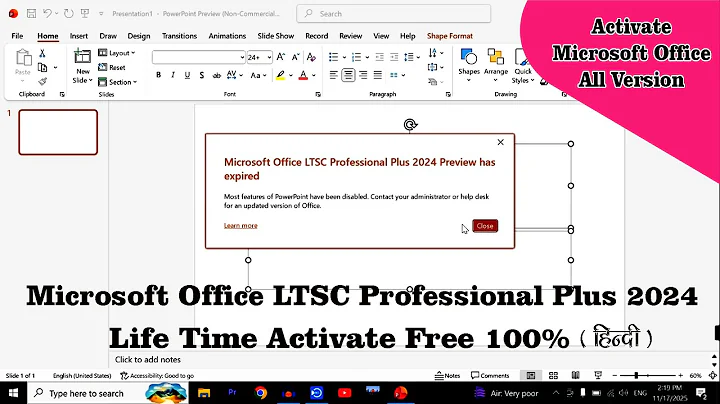Open the Comments pane in status bar
The width and height of the screenshot is (720, 404).
pos(490,376)
